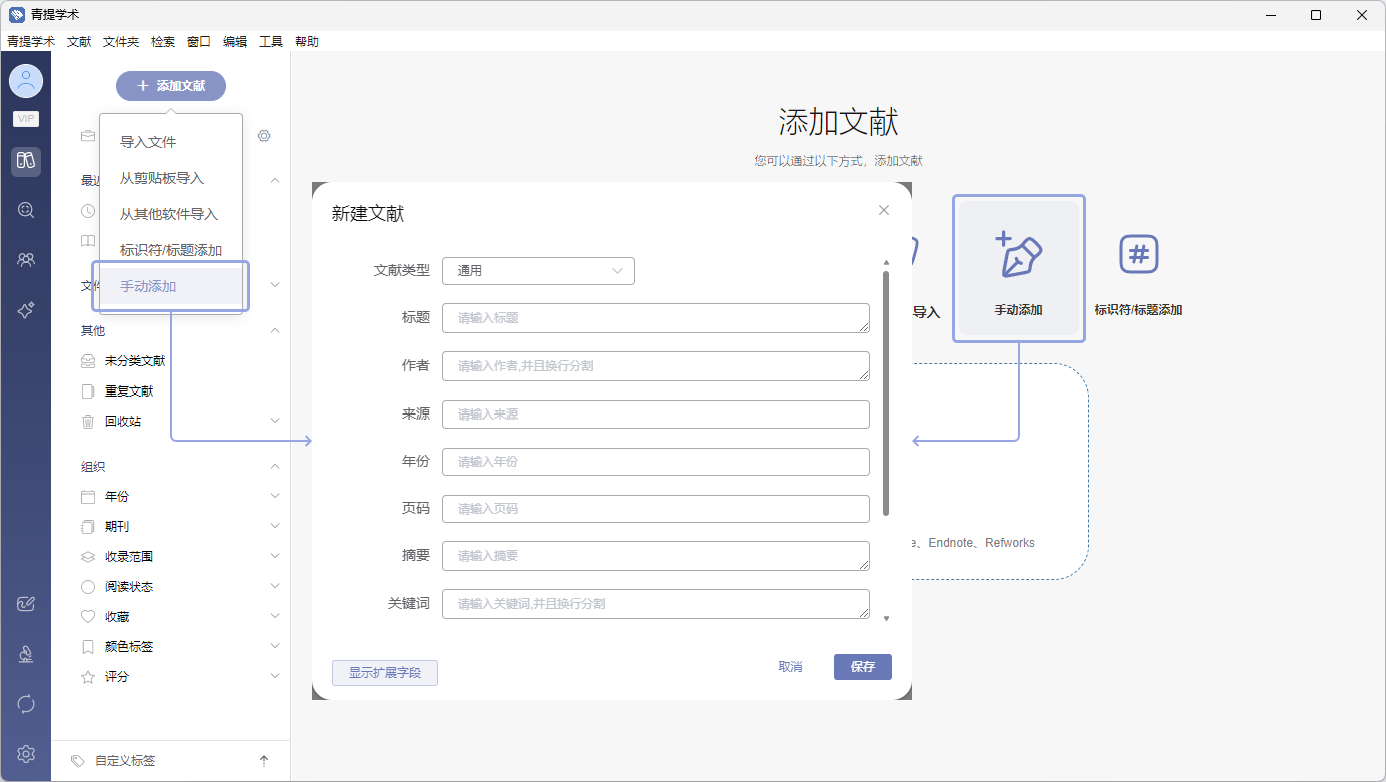Open the 工具 menu
The width and height of the screenshot is (1386, 782).
coord(271,41)
